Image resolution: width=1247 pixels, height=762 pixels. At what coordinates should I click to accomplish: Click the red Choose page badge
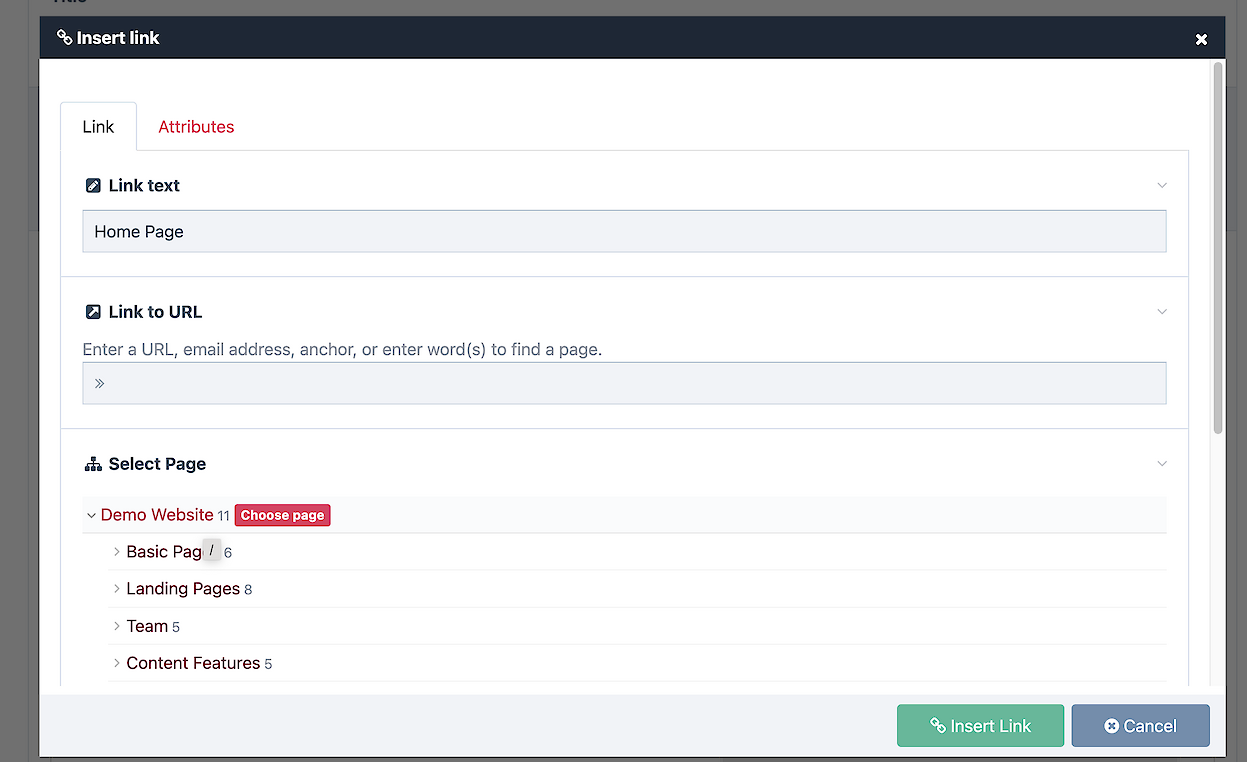click(x=282, y=516)
